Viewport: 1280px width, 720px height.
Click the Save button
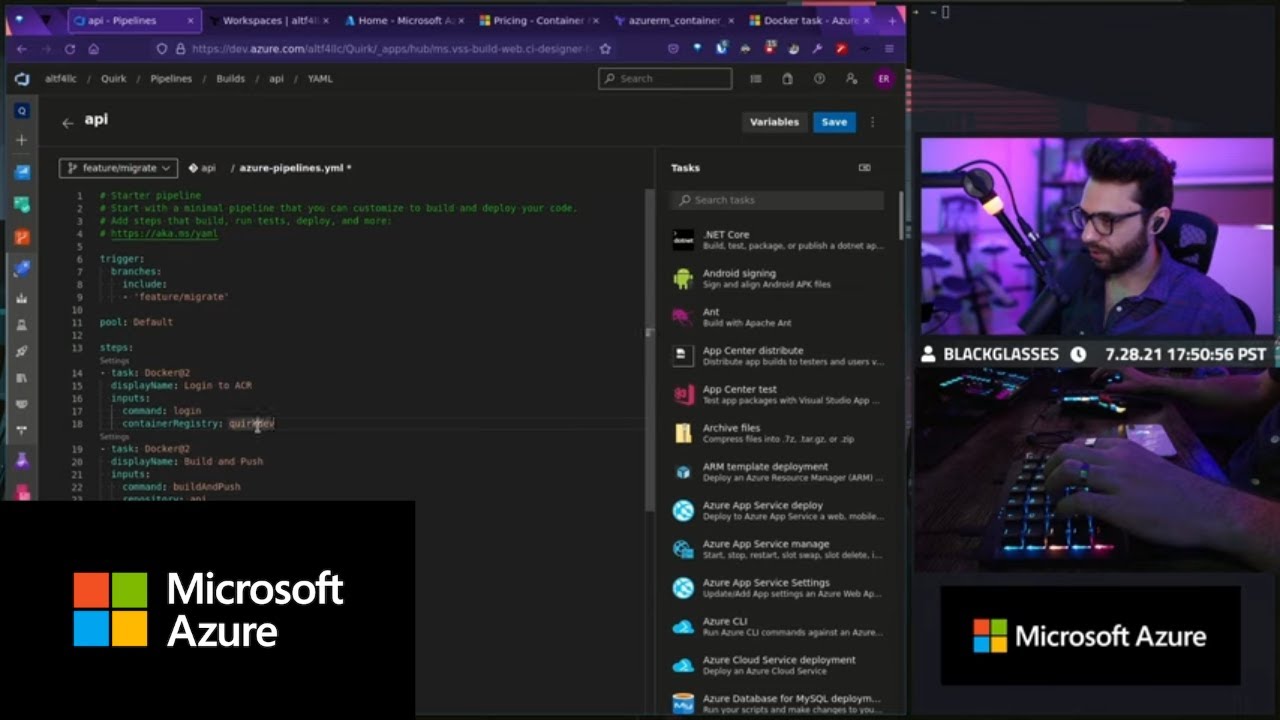point(834,122)
